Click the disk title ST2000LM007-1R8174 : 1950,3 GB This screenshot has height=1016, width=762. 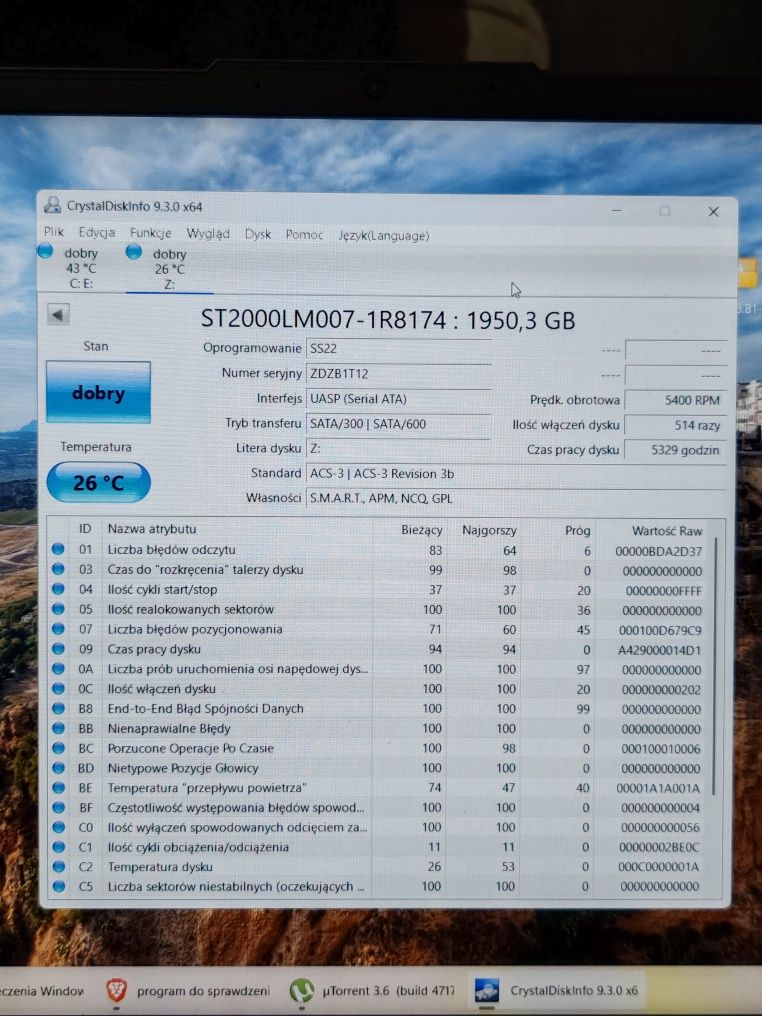click(387, 319)
